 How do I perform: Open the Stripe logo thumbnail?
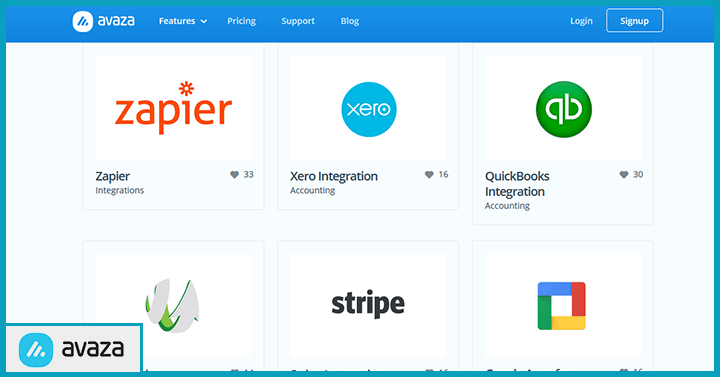pos(368,305)
